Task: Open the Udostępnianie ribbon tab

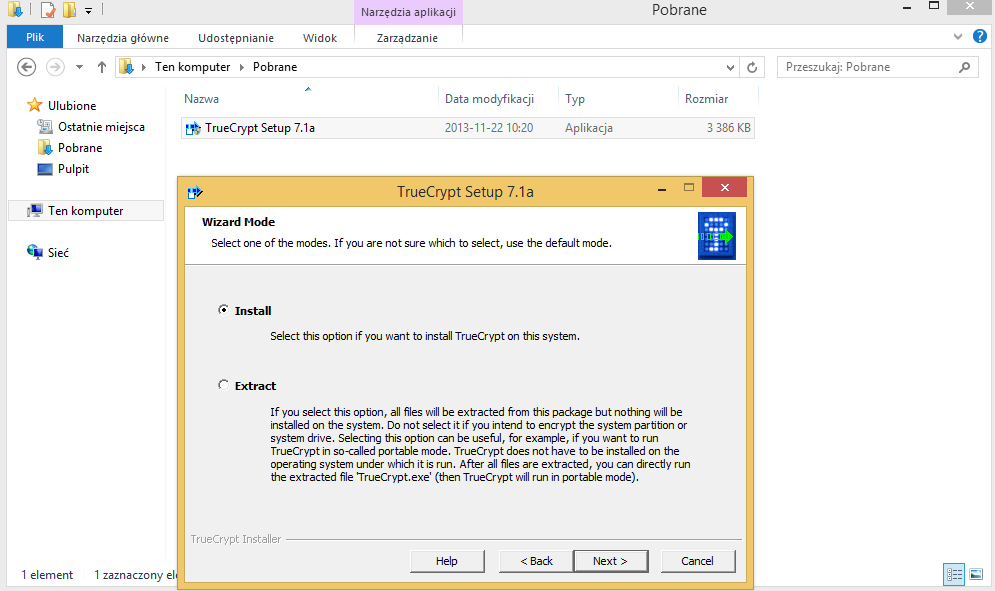Action: tap(235, 37)
